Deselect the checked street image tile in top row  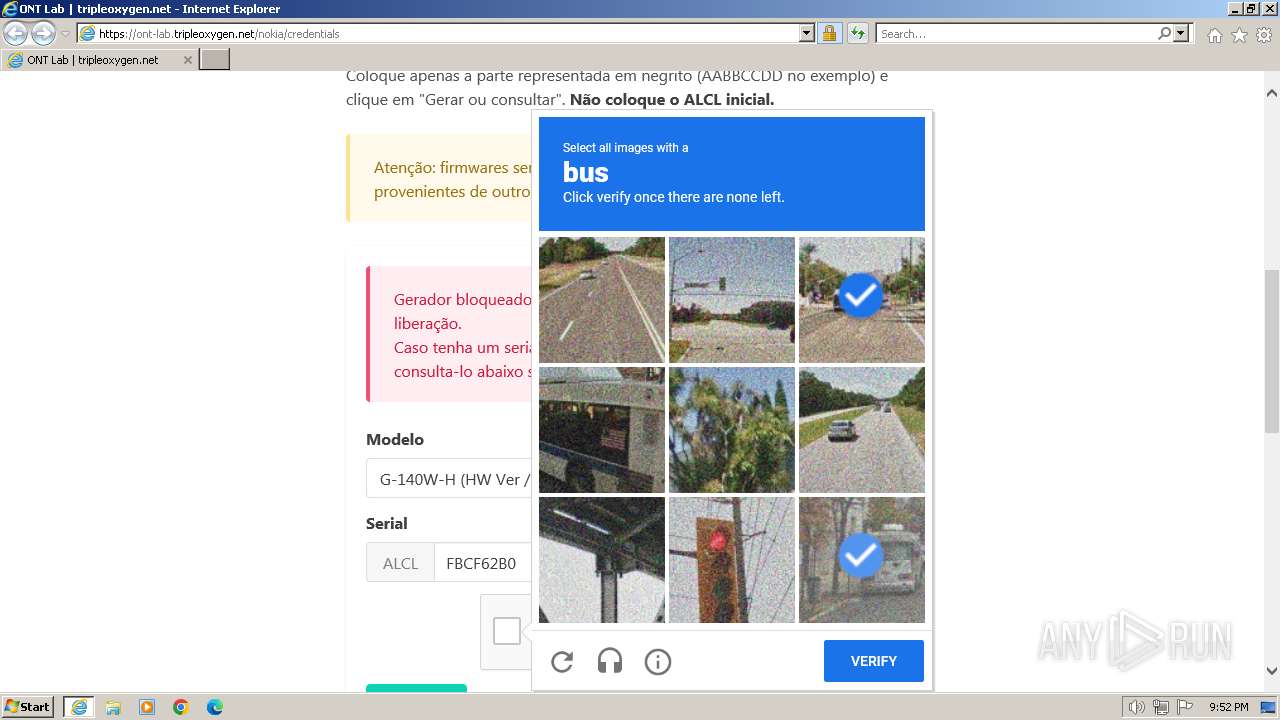point(862,300)
